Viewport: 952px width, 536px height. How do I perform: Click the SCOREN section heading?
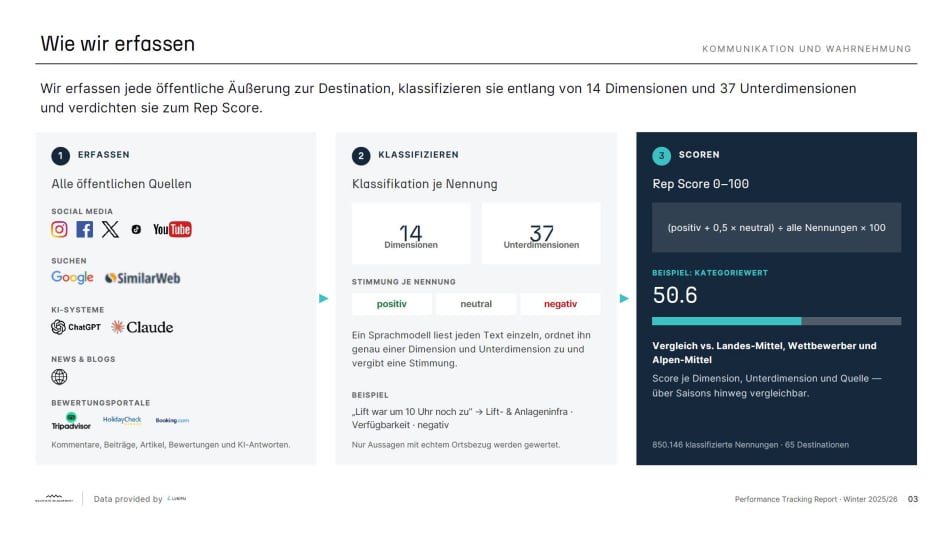click(x=699, y=155)
